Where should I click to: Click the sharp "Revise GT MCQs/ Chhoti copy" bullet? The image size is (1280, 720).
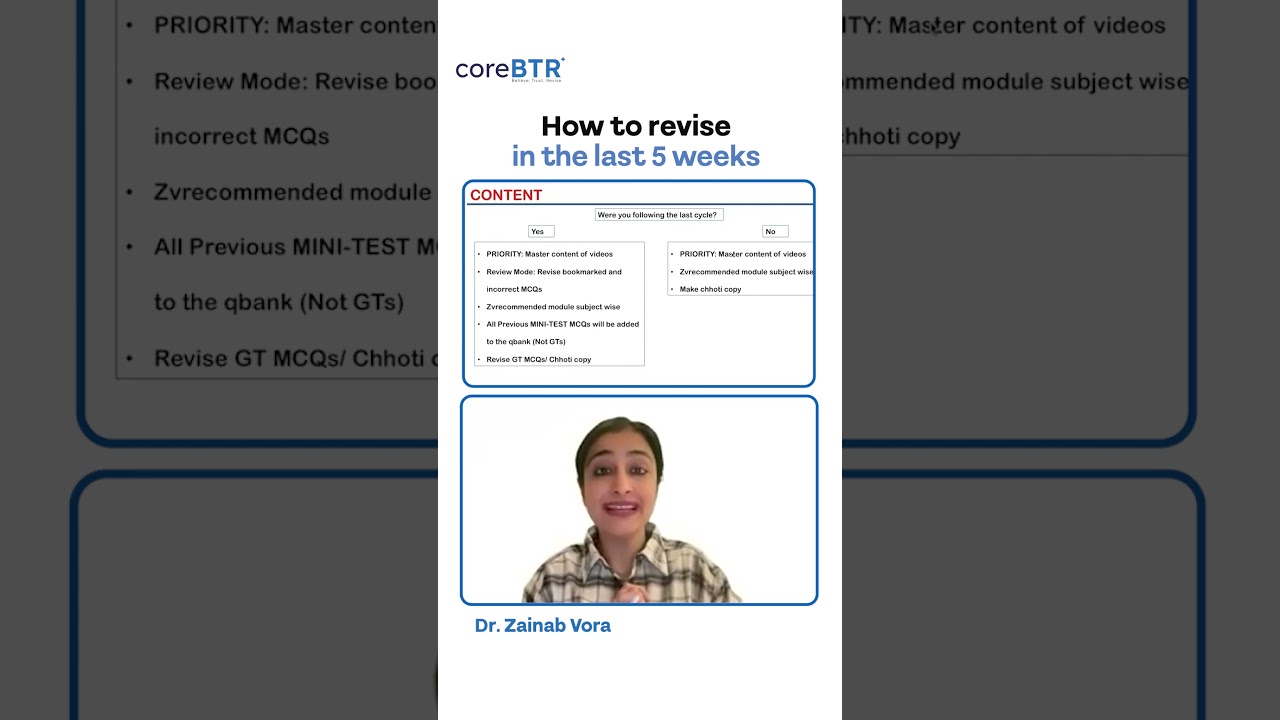pos(539,360)
